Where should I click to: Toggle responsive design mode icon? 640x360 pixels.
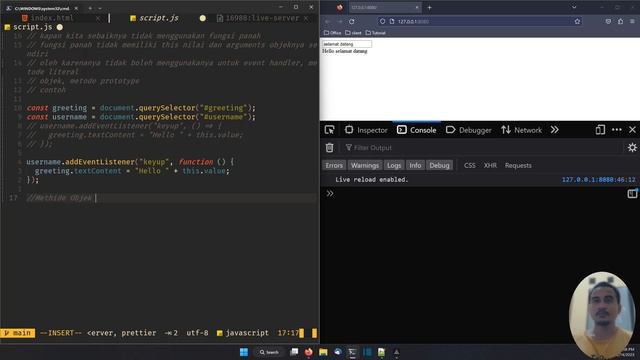(x=600, y=130)
